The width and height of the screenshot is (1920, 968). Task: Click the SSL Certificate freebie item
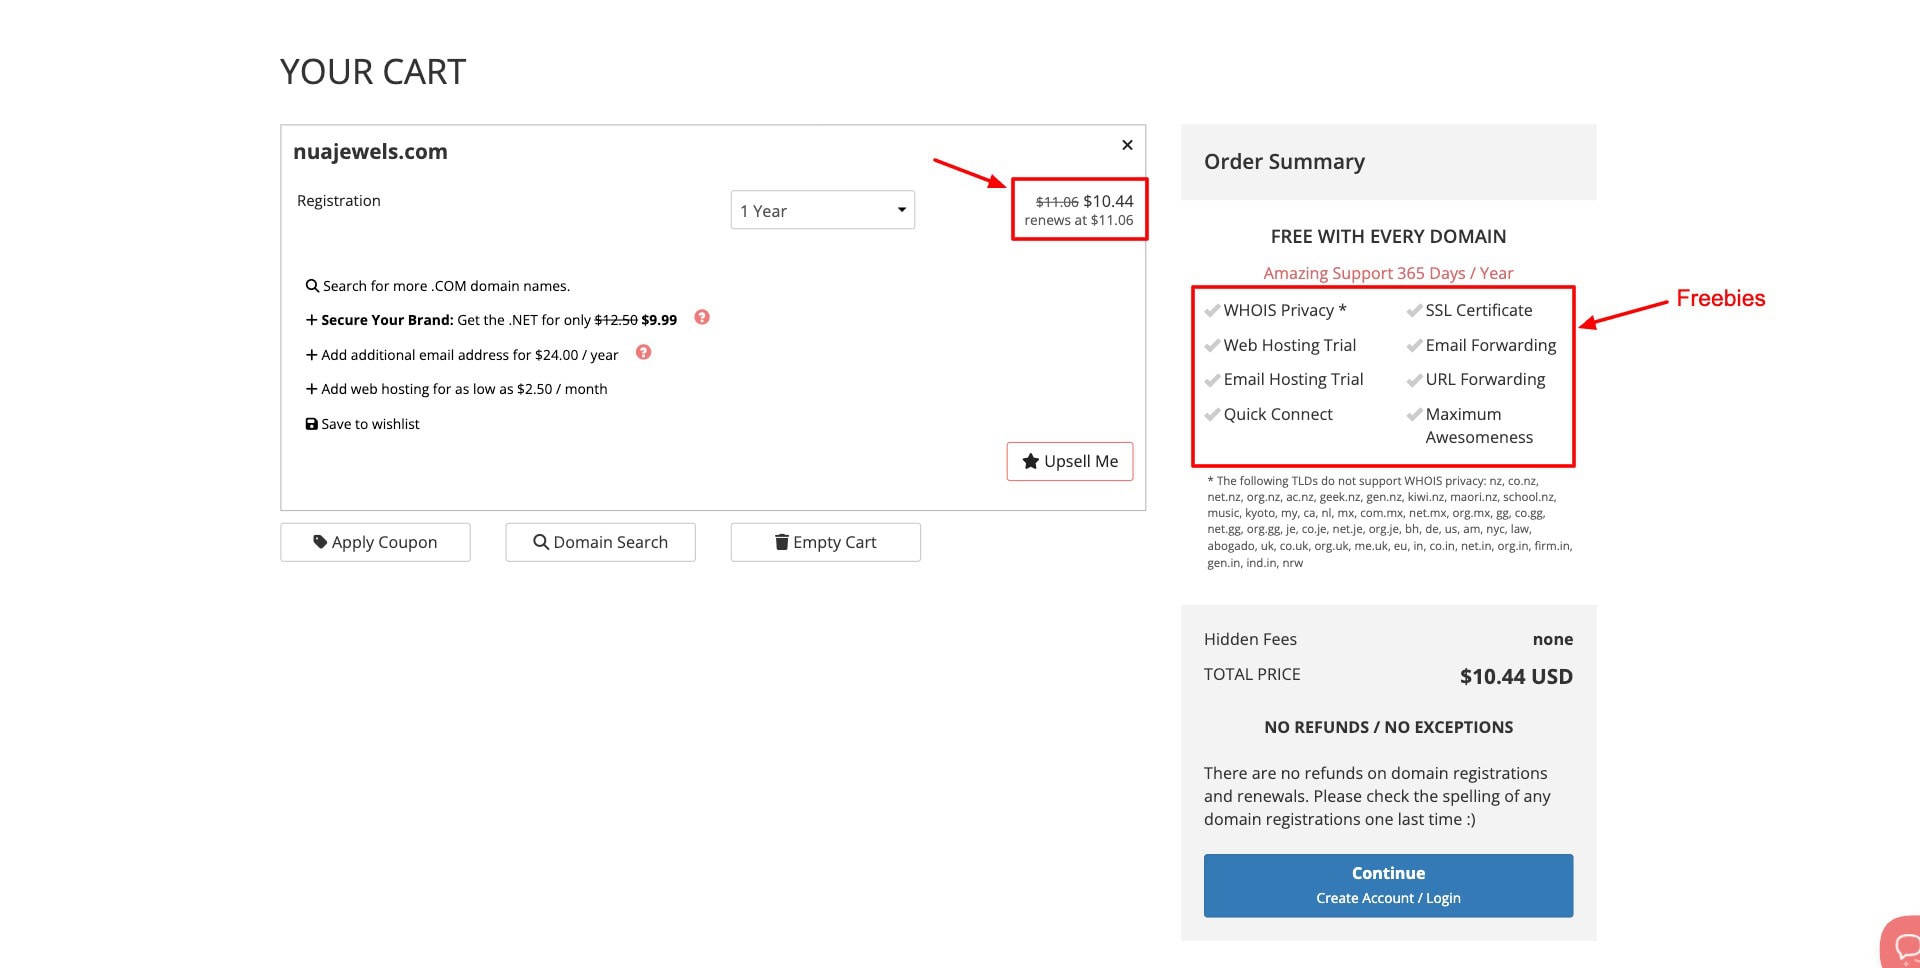pyautogui.click(x=1478, y=310)
